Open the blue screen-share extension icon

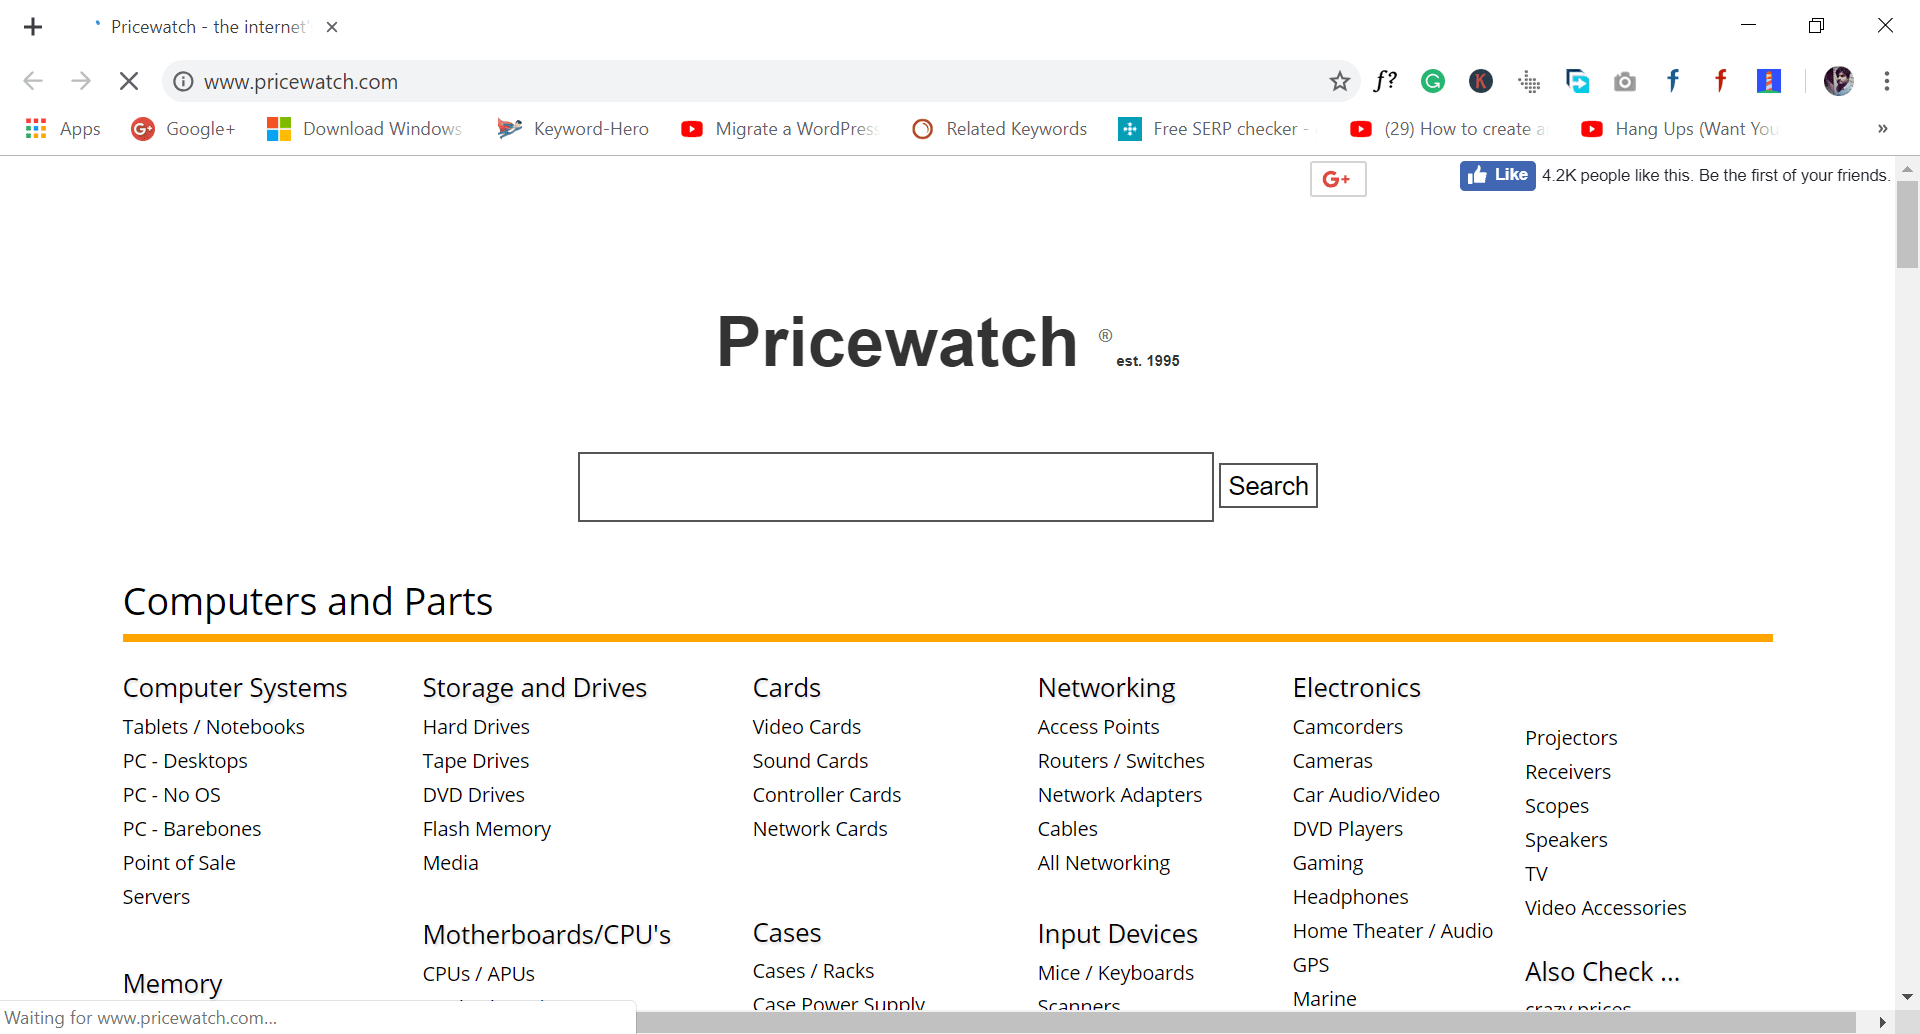tap(1577, 81)
